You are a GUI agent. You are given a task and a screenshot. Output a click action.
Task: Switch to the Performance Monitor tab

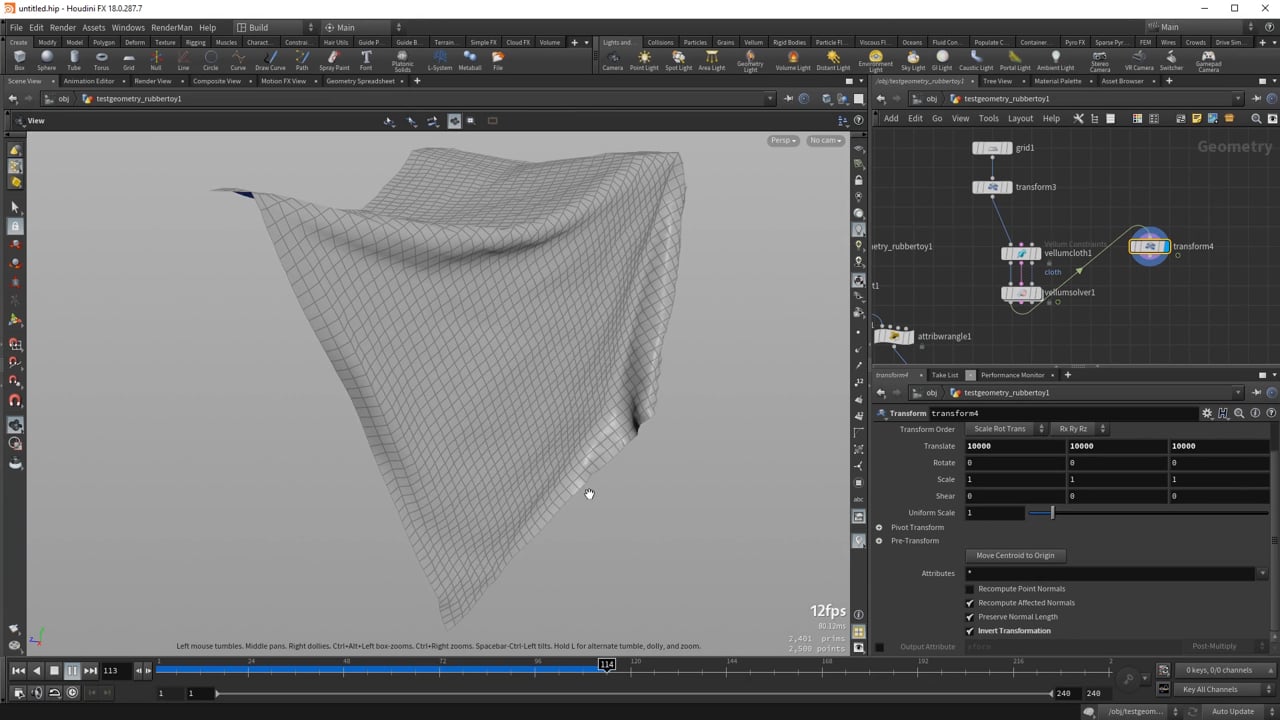pos(1012,374)
